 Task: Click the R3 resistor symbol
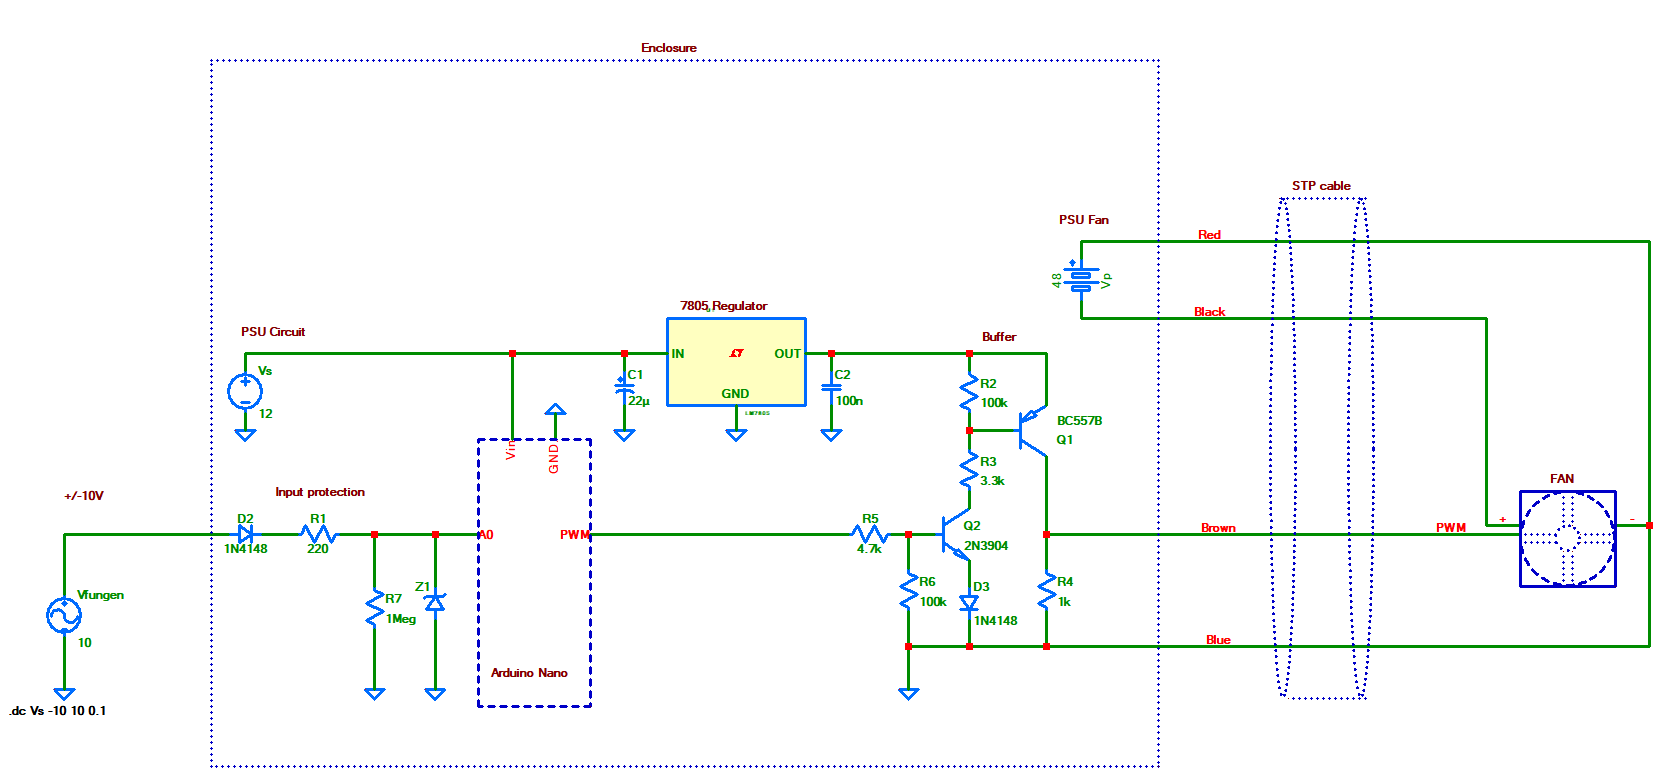[x=969, y=470]
